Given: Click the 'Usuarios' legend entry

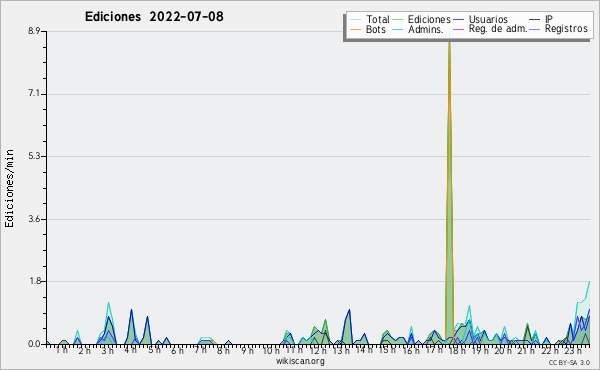Looking at the screenshot, I should 488,19.
